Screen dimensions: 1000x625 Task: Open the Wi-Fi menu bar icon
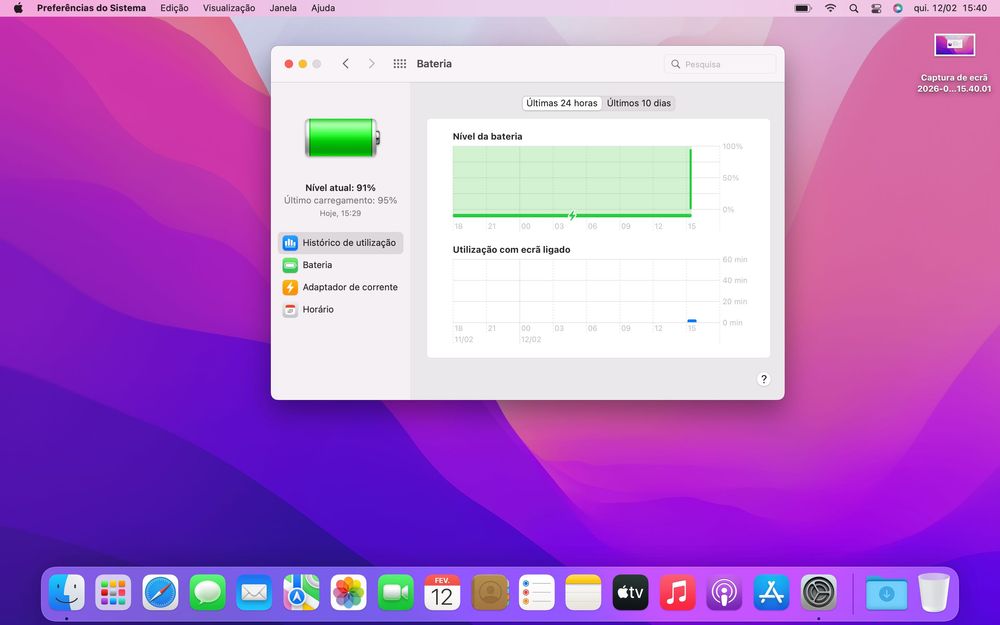click(830, 8)
